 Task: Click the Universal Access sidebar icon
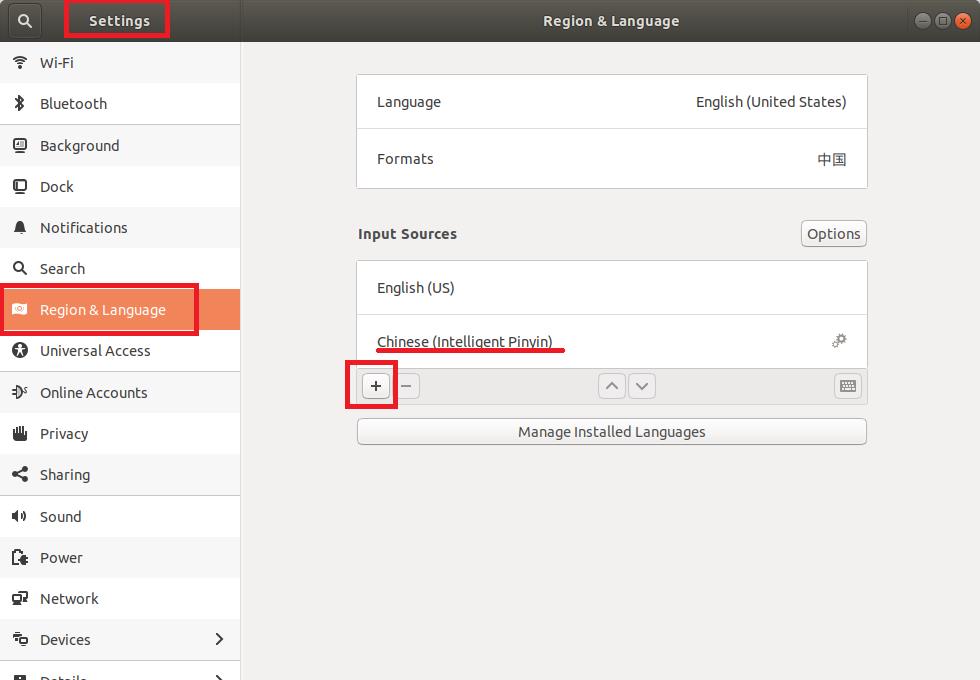pos(20,350)
